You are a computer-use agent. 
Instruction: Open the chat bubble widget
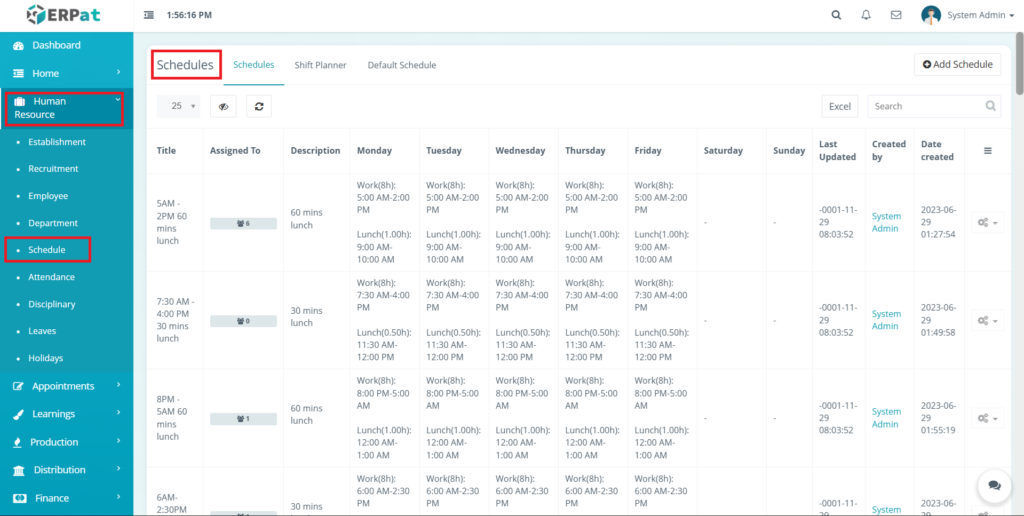point(994,485)
